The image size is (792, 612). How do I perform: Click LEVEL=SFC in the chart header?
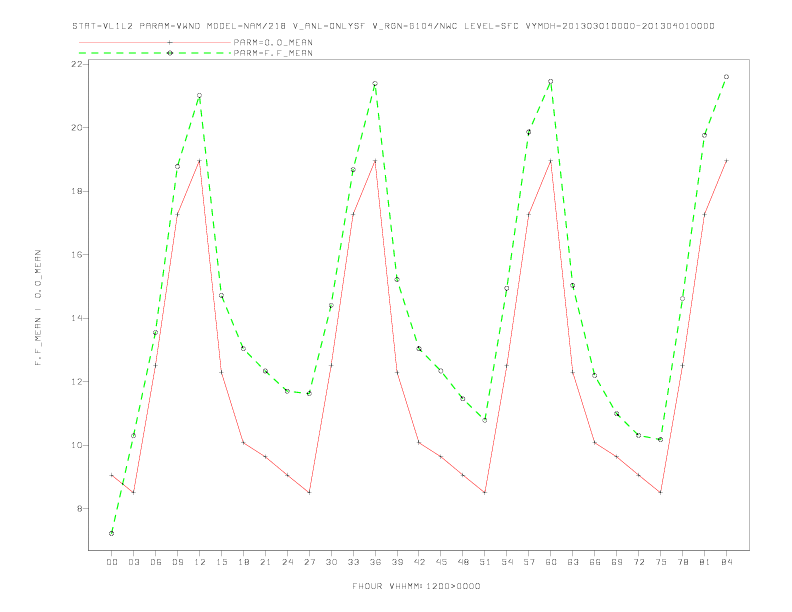click(x=491, y=26)
